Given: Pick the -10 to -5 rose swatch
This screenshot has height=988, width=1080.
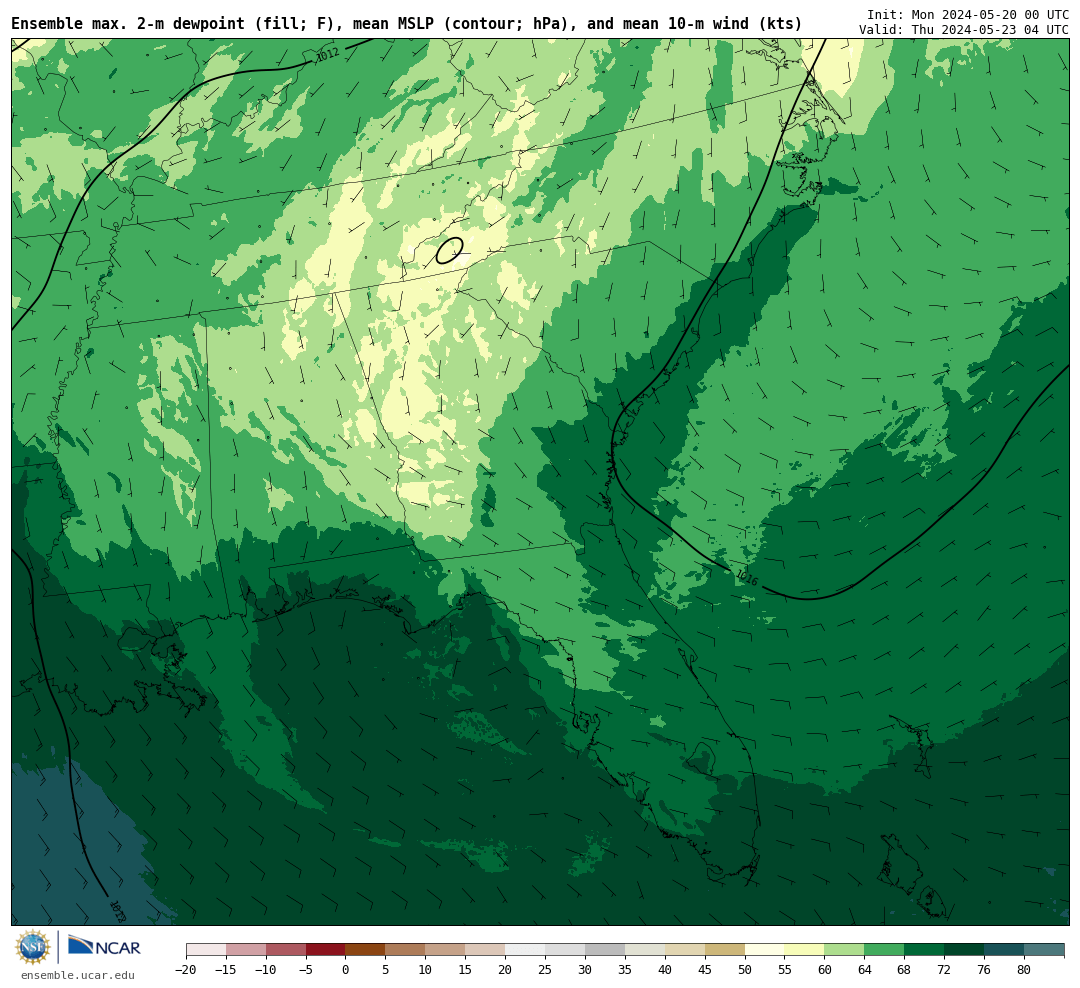Looking at the screenshot, I should tap(286, 950).
